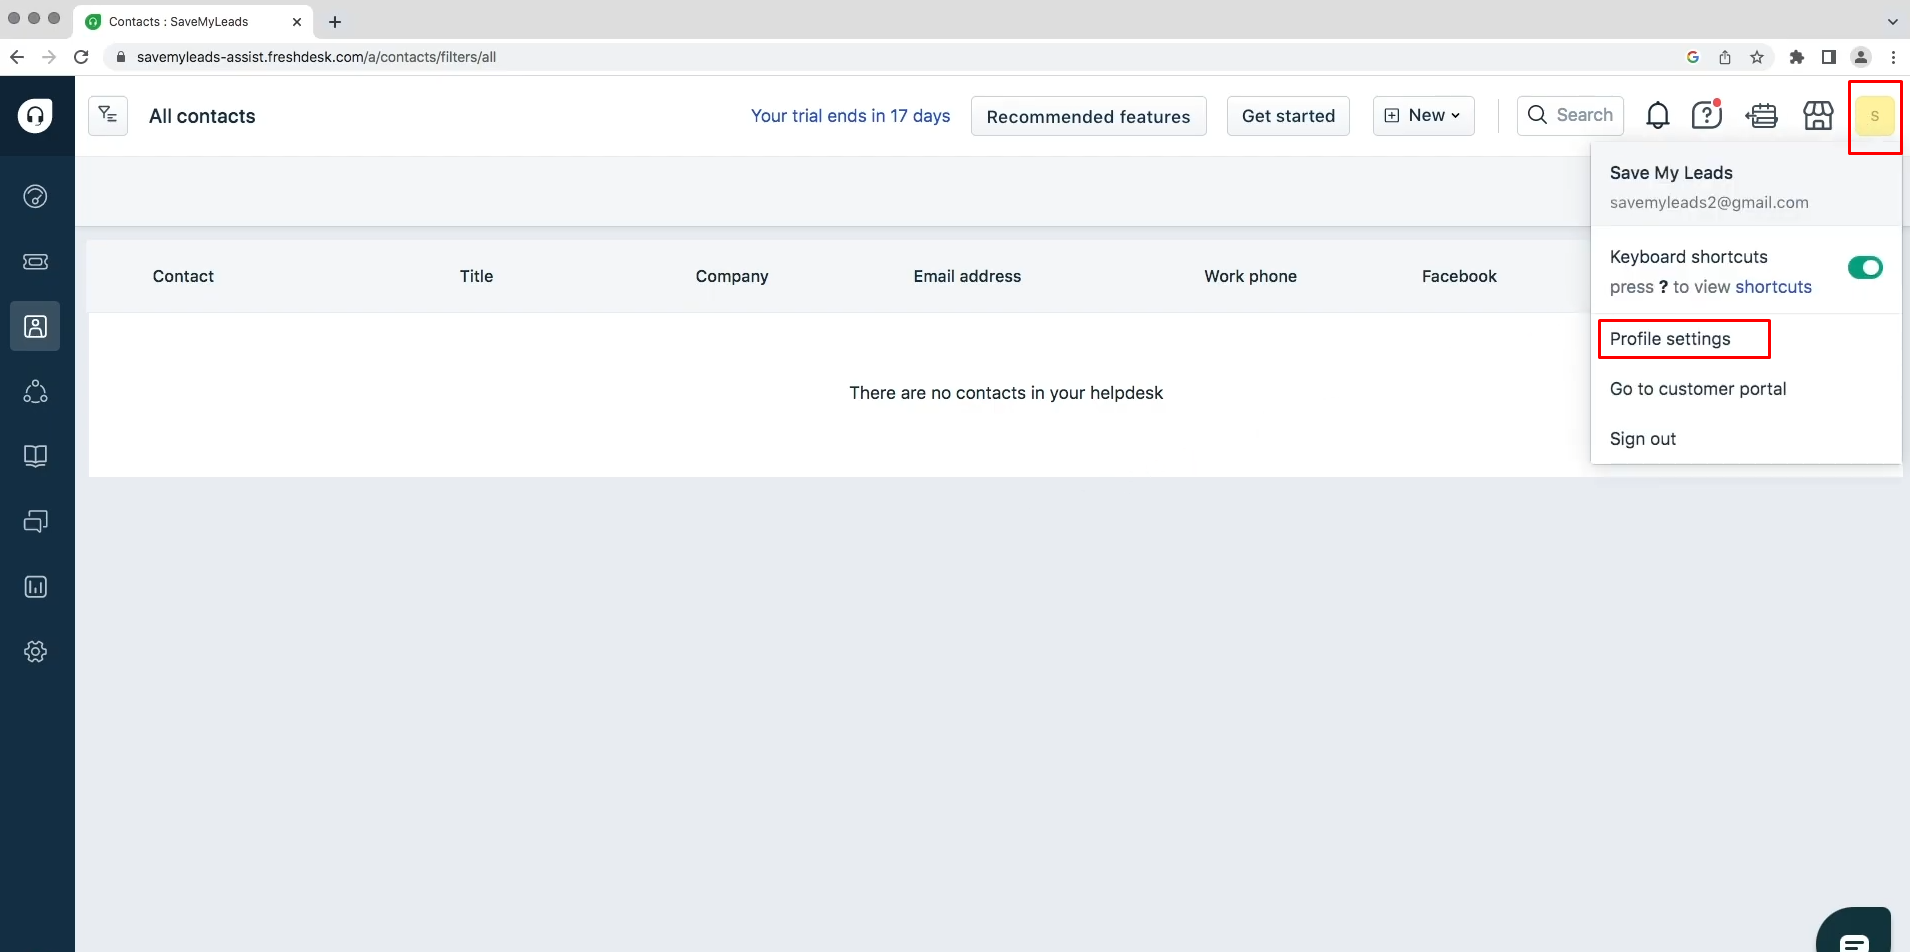Open the Admin gear icon in sidebar

[x=35, y=651]
